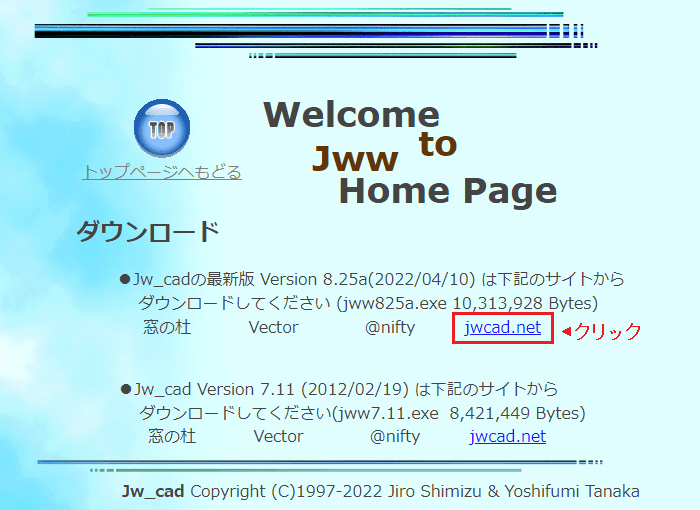The width and height of the screenshot is (700, 510).
Task: Select Vector under Version 7.11
Action: [279, 436]
